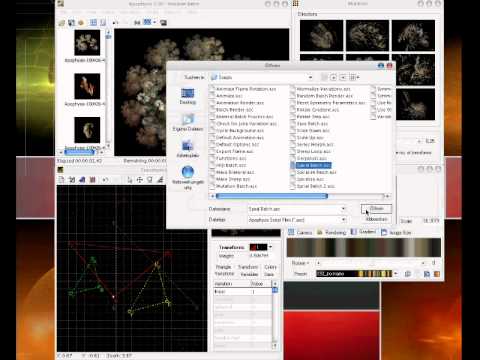This screenshot has height=360, width=480.
Task: Select 'Functions.asc' in the file list
Action: pyautogui.click(x=228, y=158)
